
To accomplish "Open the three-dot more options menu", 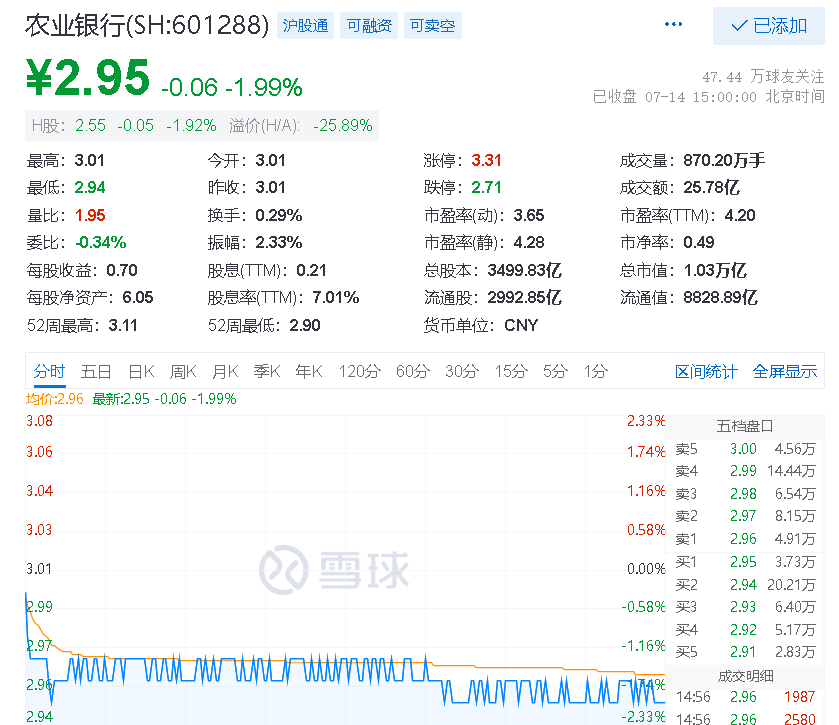I will (x=673, y=24).
